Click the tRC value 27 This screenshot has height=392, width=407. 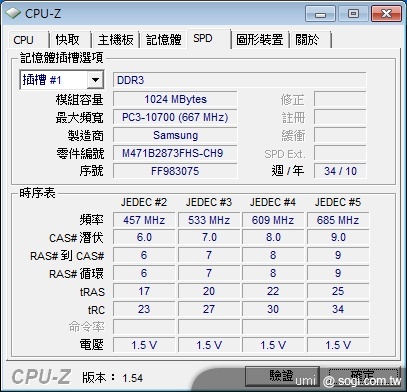click(209, 309)
